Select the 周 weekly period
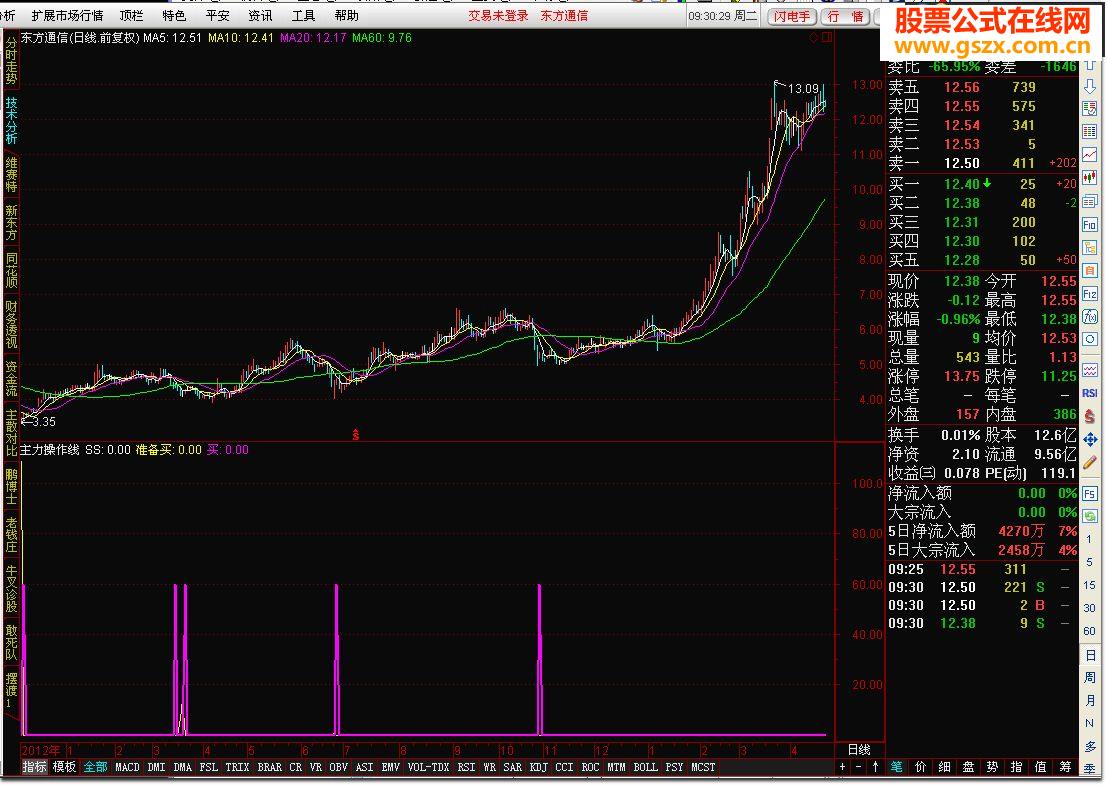1107x785 pixels. point(1089,677)
